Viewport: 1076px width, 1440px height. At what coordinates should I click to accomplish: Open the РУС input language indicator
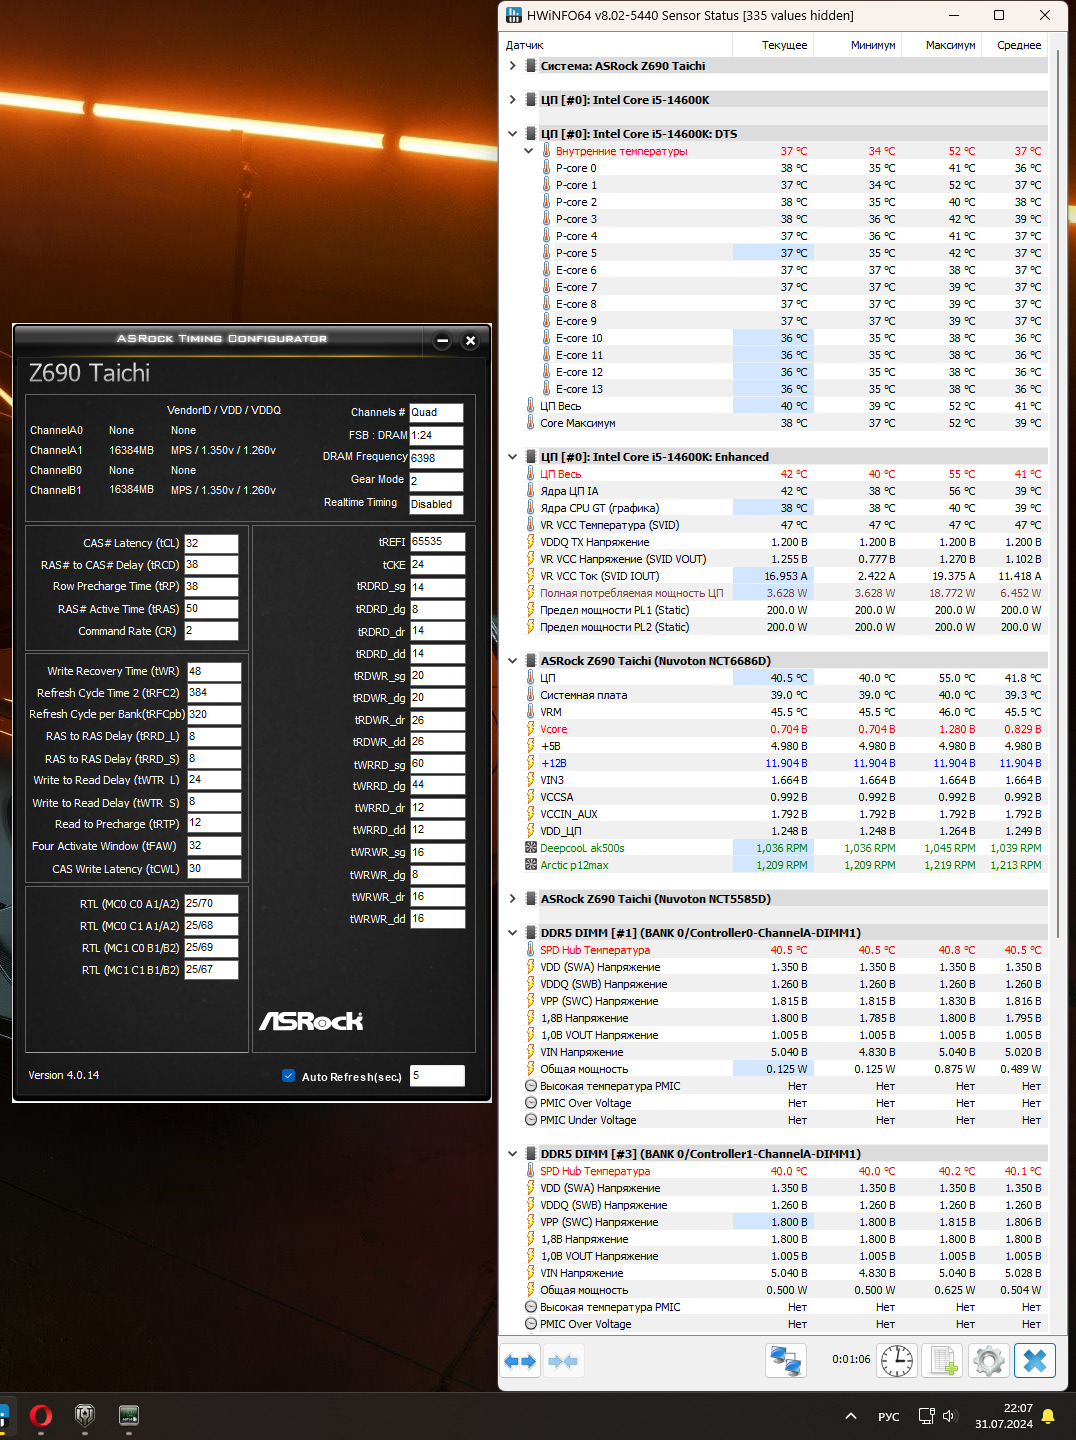coord(888,1416)
